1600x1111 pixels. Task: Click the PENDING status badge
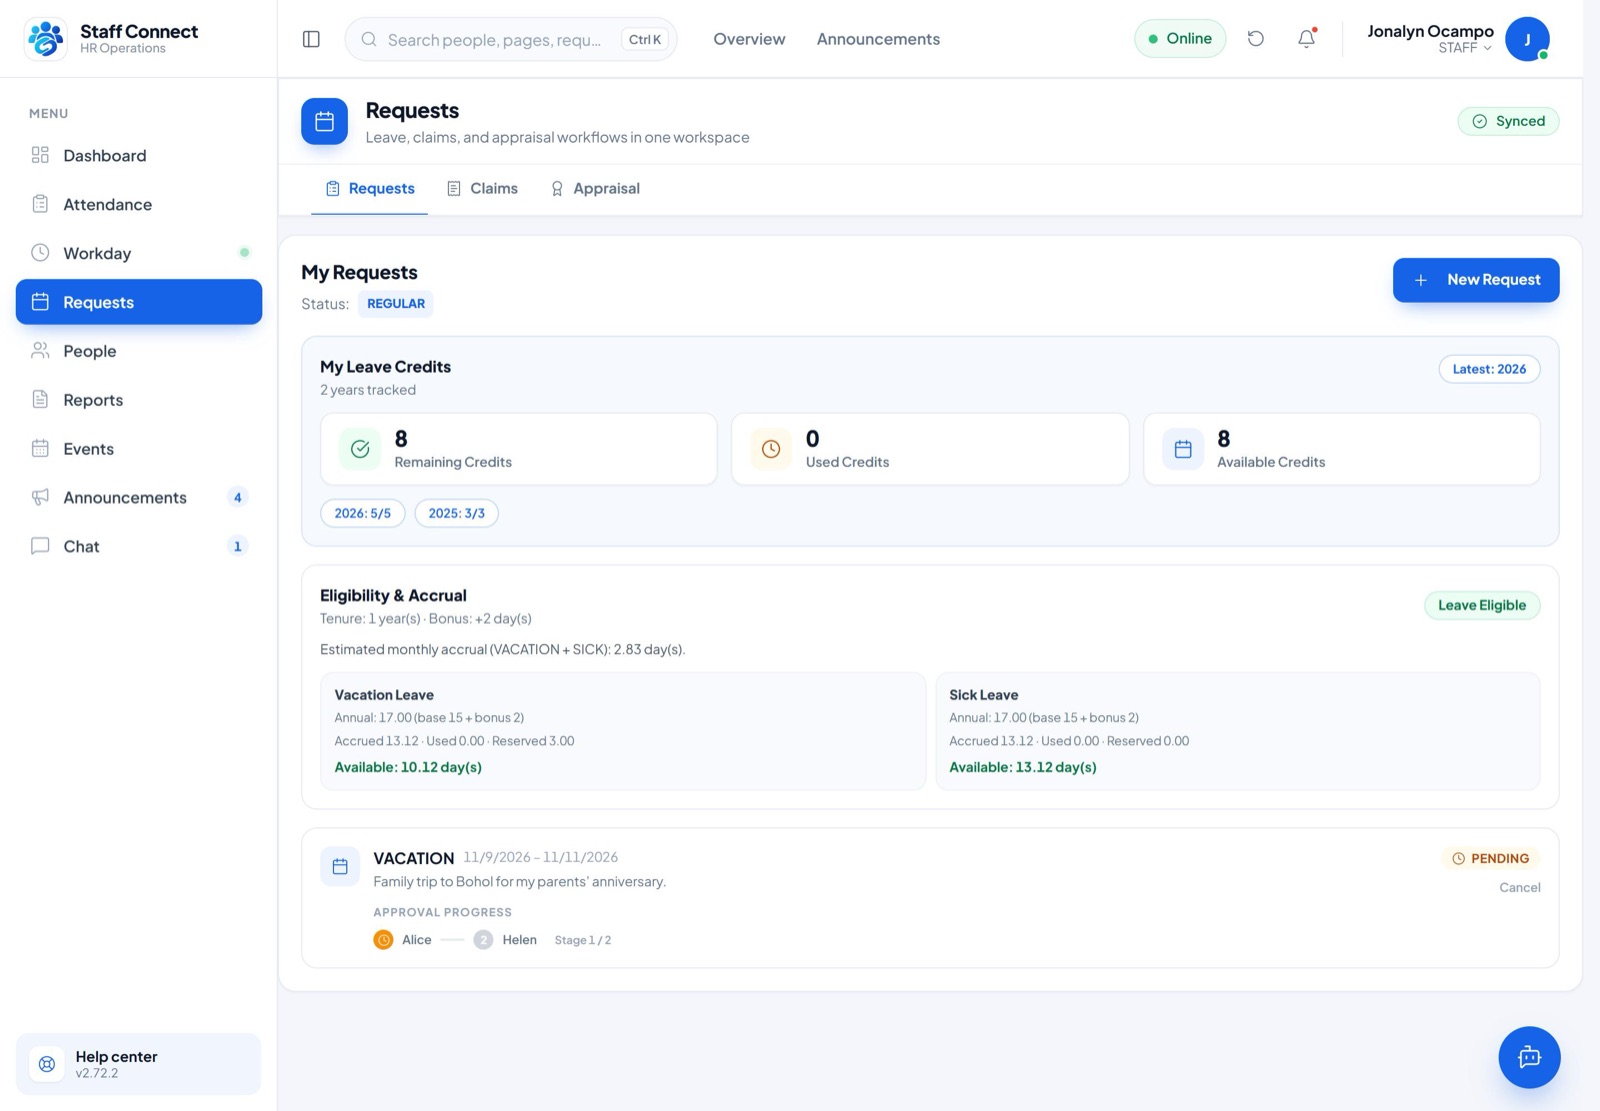click(1490, 858)
